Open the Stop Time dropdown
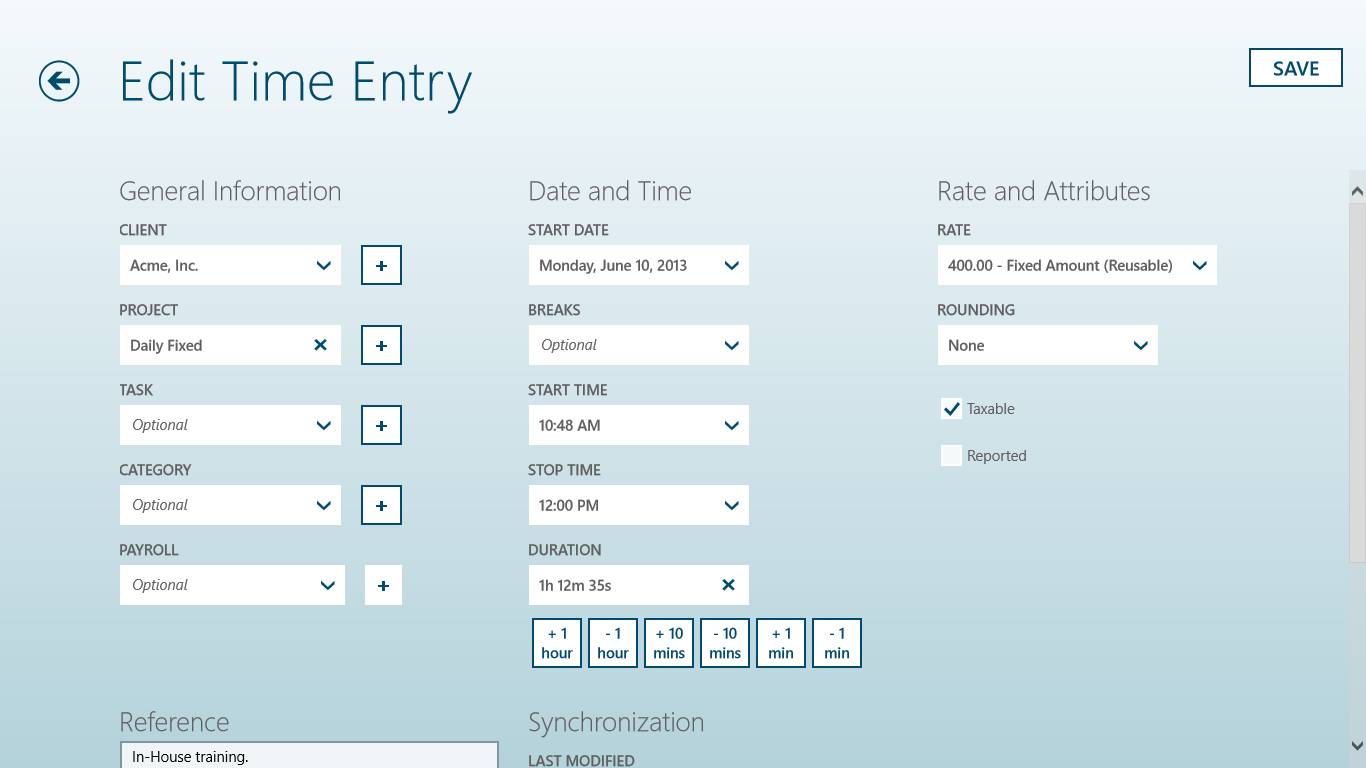Viewport: 1366px width, 768px height. pos(638,506)
